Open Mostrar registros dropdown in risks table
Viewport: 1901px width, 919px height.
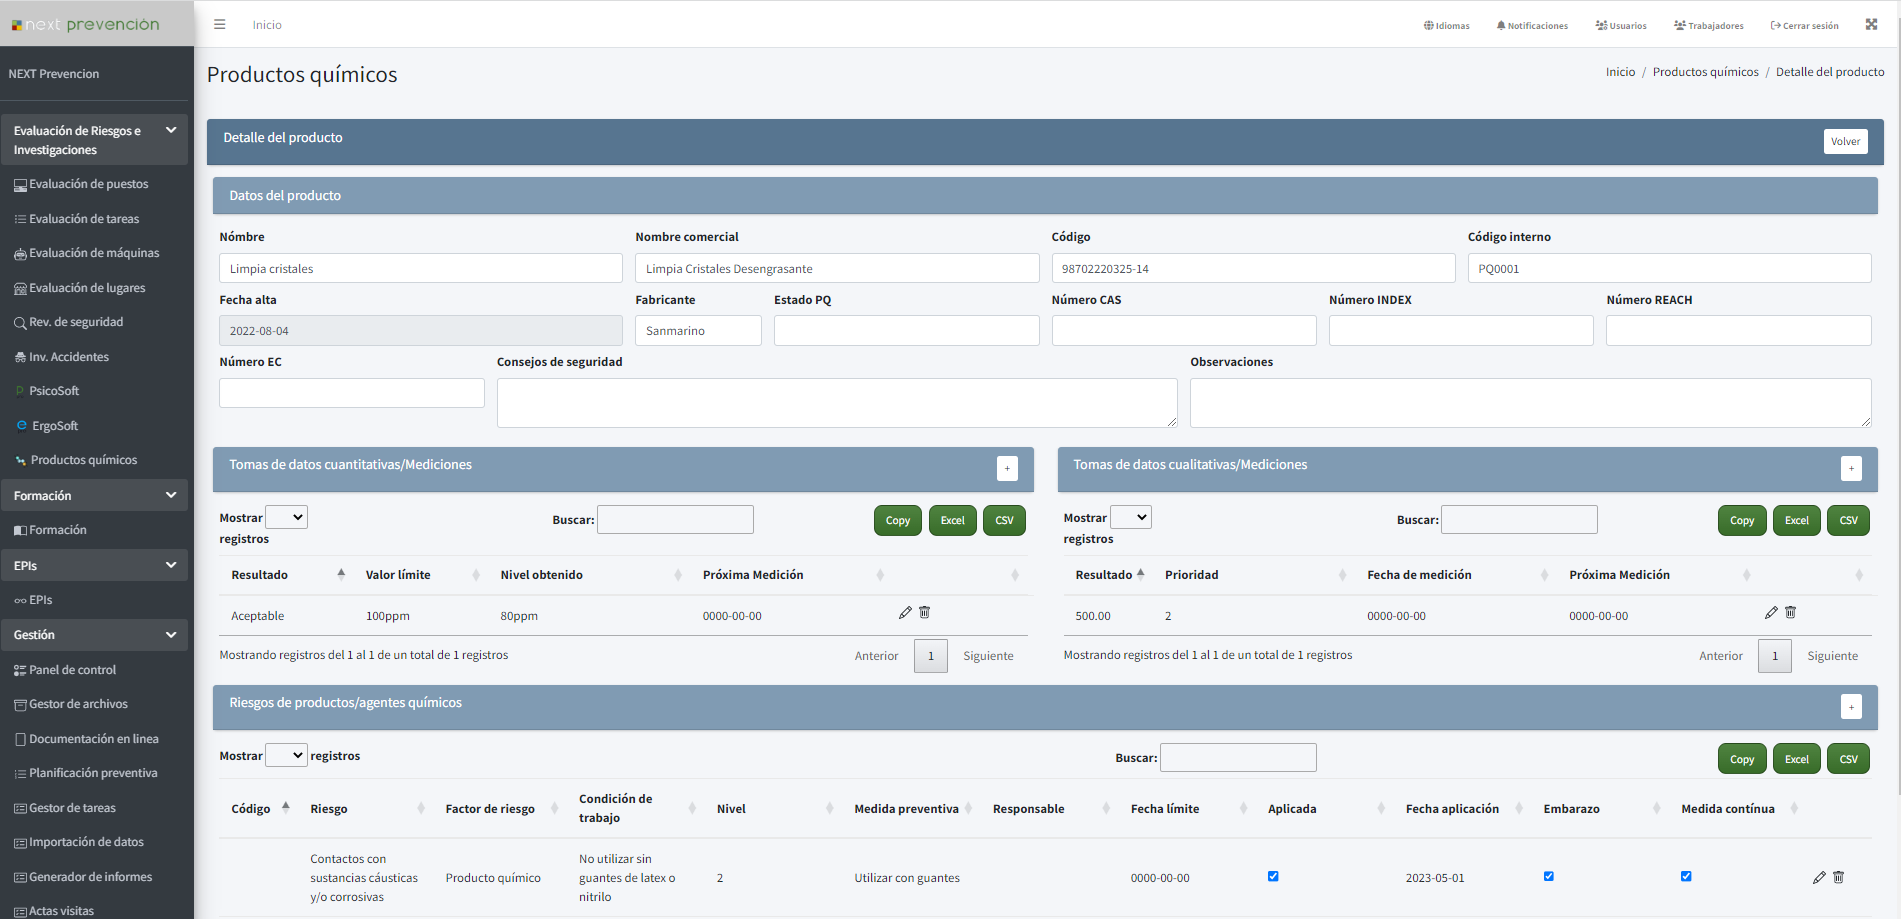click(286, 755)
